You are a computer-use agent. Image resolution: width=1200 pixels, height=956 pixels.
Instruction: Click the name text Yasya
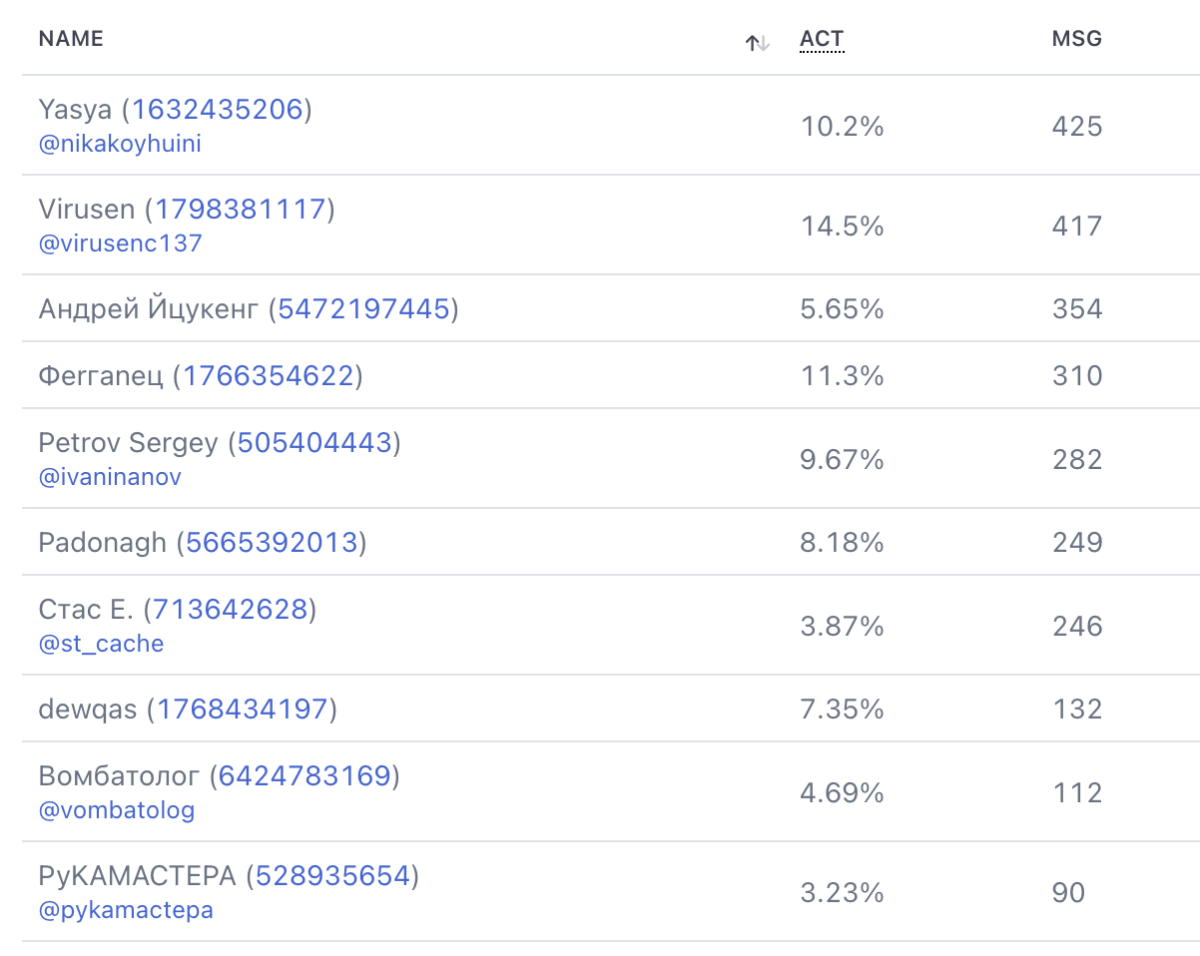click(75, 110)
